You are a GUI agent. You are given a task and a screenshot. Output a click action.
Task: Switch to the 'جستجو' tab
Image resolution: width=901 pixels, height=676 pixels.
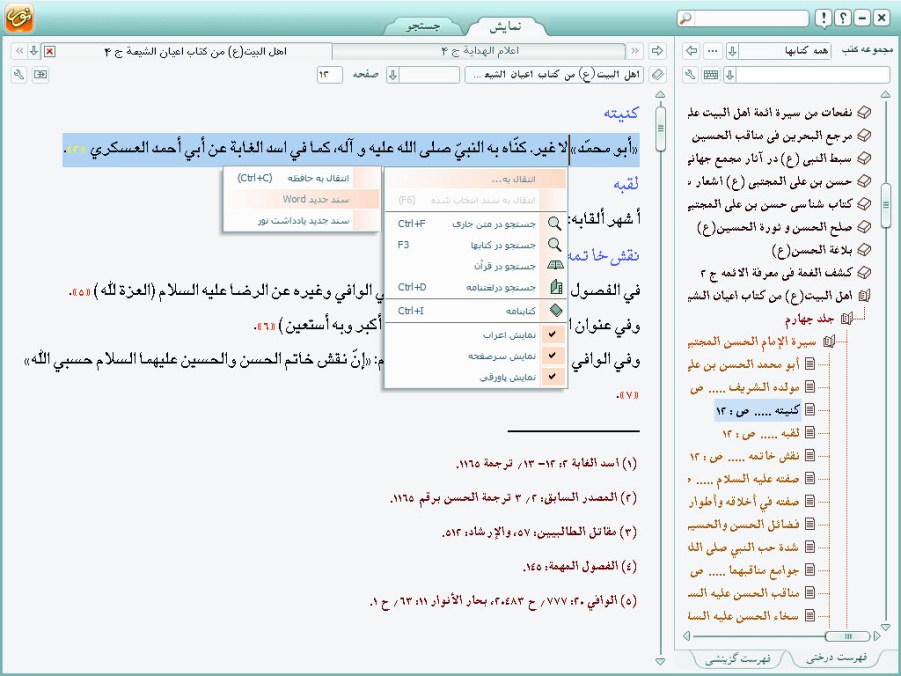[423, 26]
